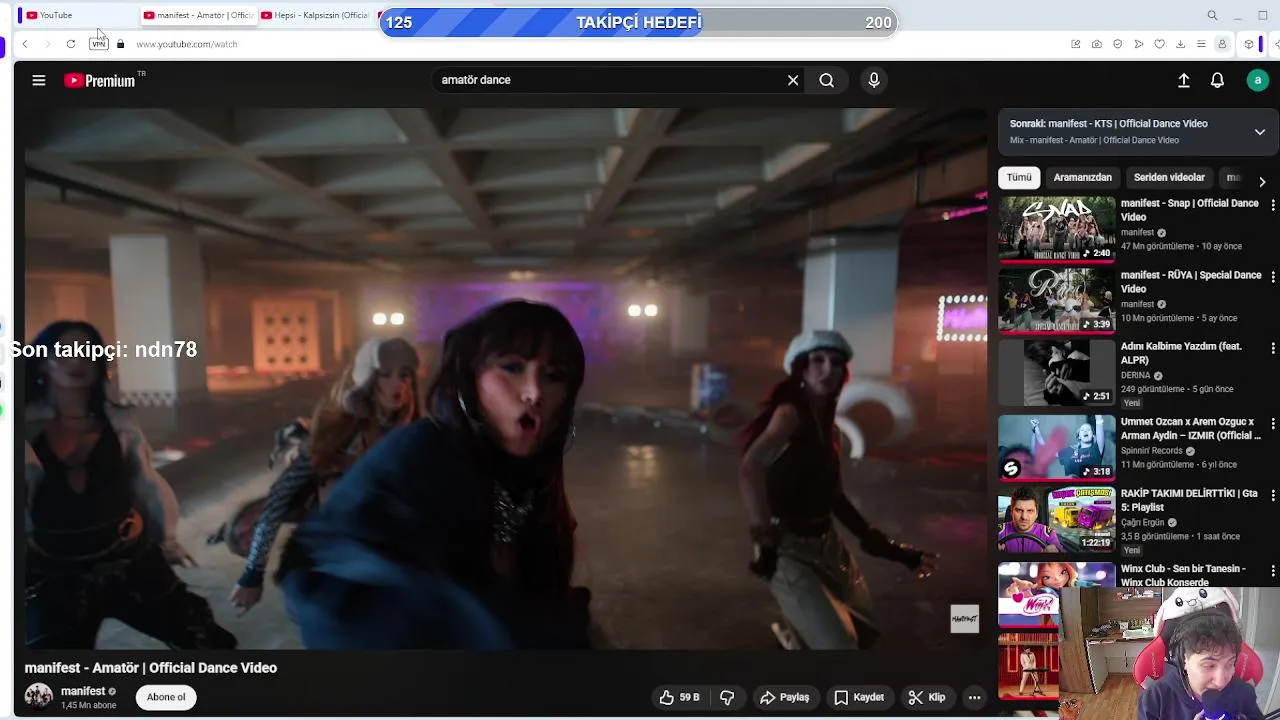Viewport: 1280px width, 720px height.
Task: Dislike the video with thumbs down
Action: click(x=727, y=697)
